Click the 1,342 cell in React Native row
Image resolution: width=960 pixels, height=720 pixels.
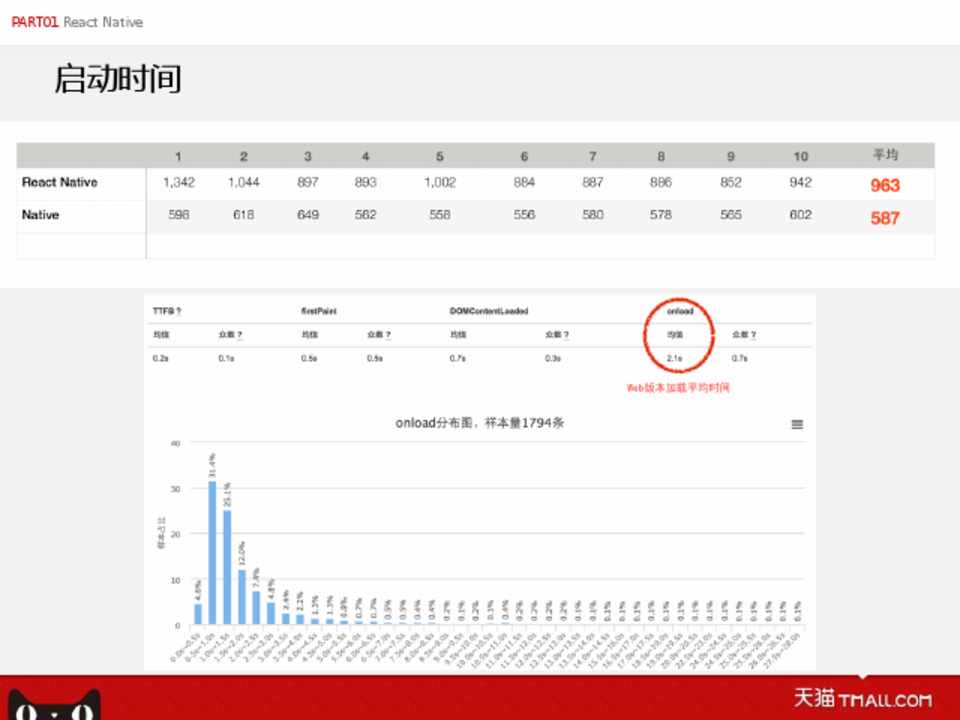point(178,183)
